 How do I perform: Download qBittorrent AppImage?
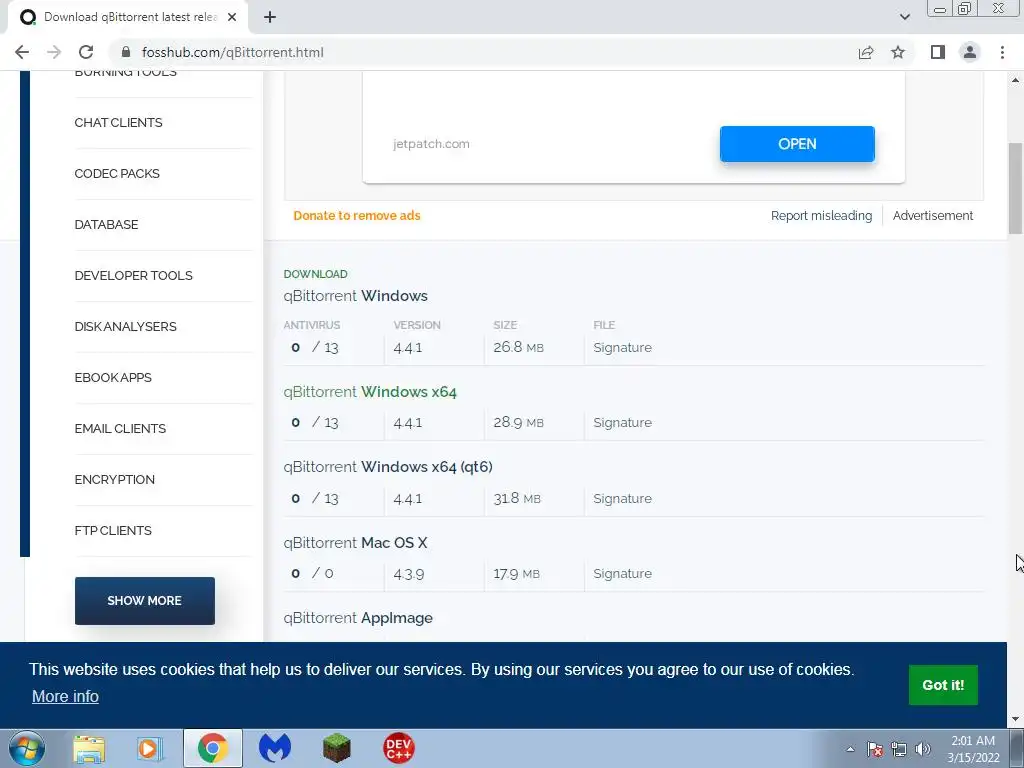pyautogui.click(x=358, y=618)
